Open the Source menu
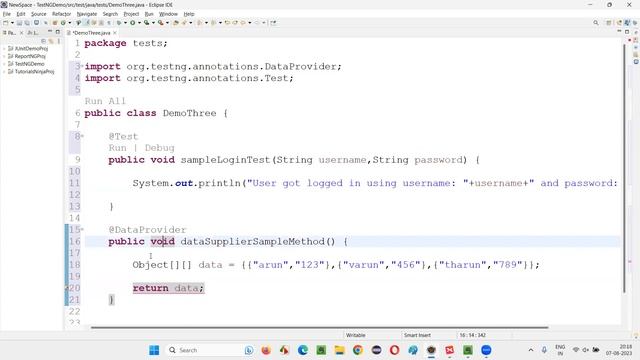Image resolution: width=640 pixels, height=360 pixels. pyautogui.click(x=39, y=14)
